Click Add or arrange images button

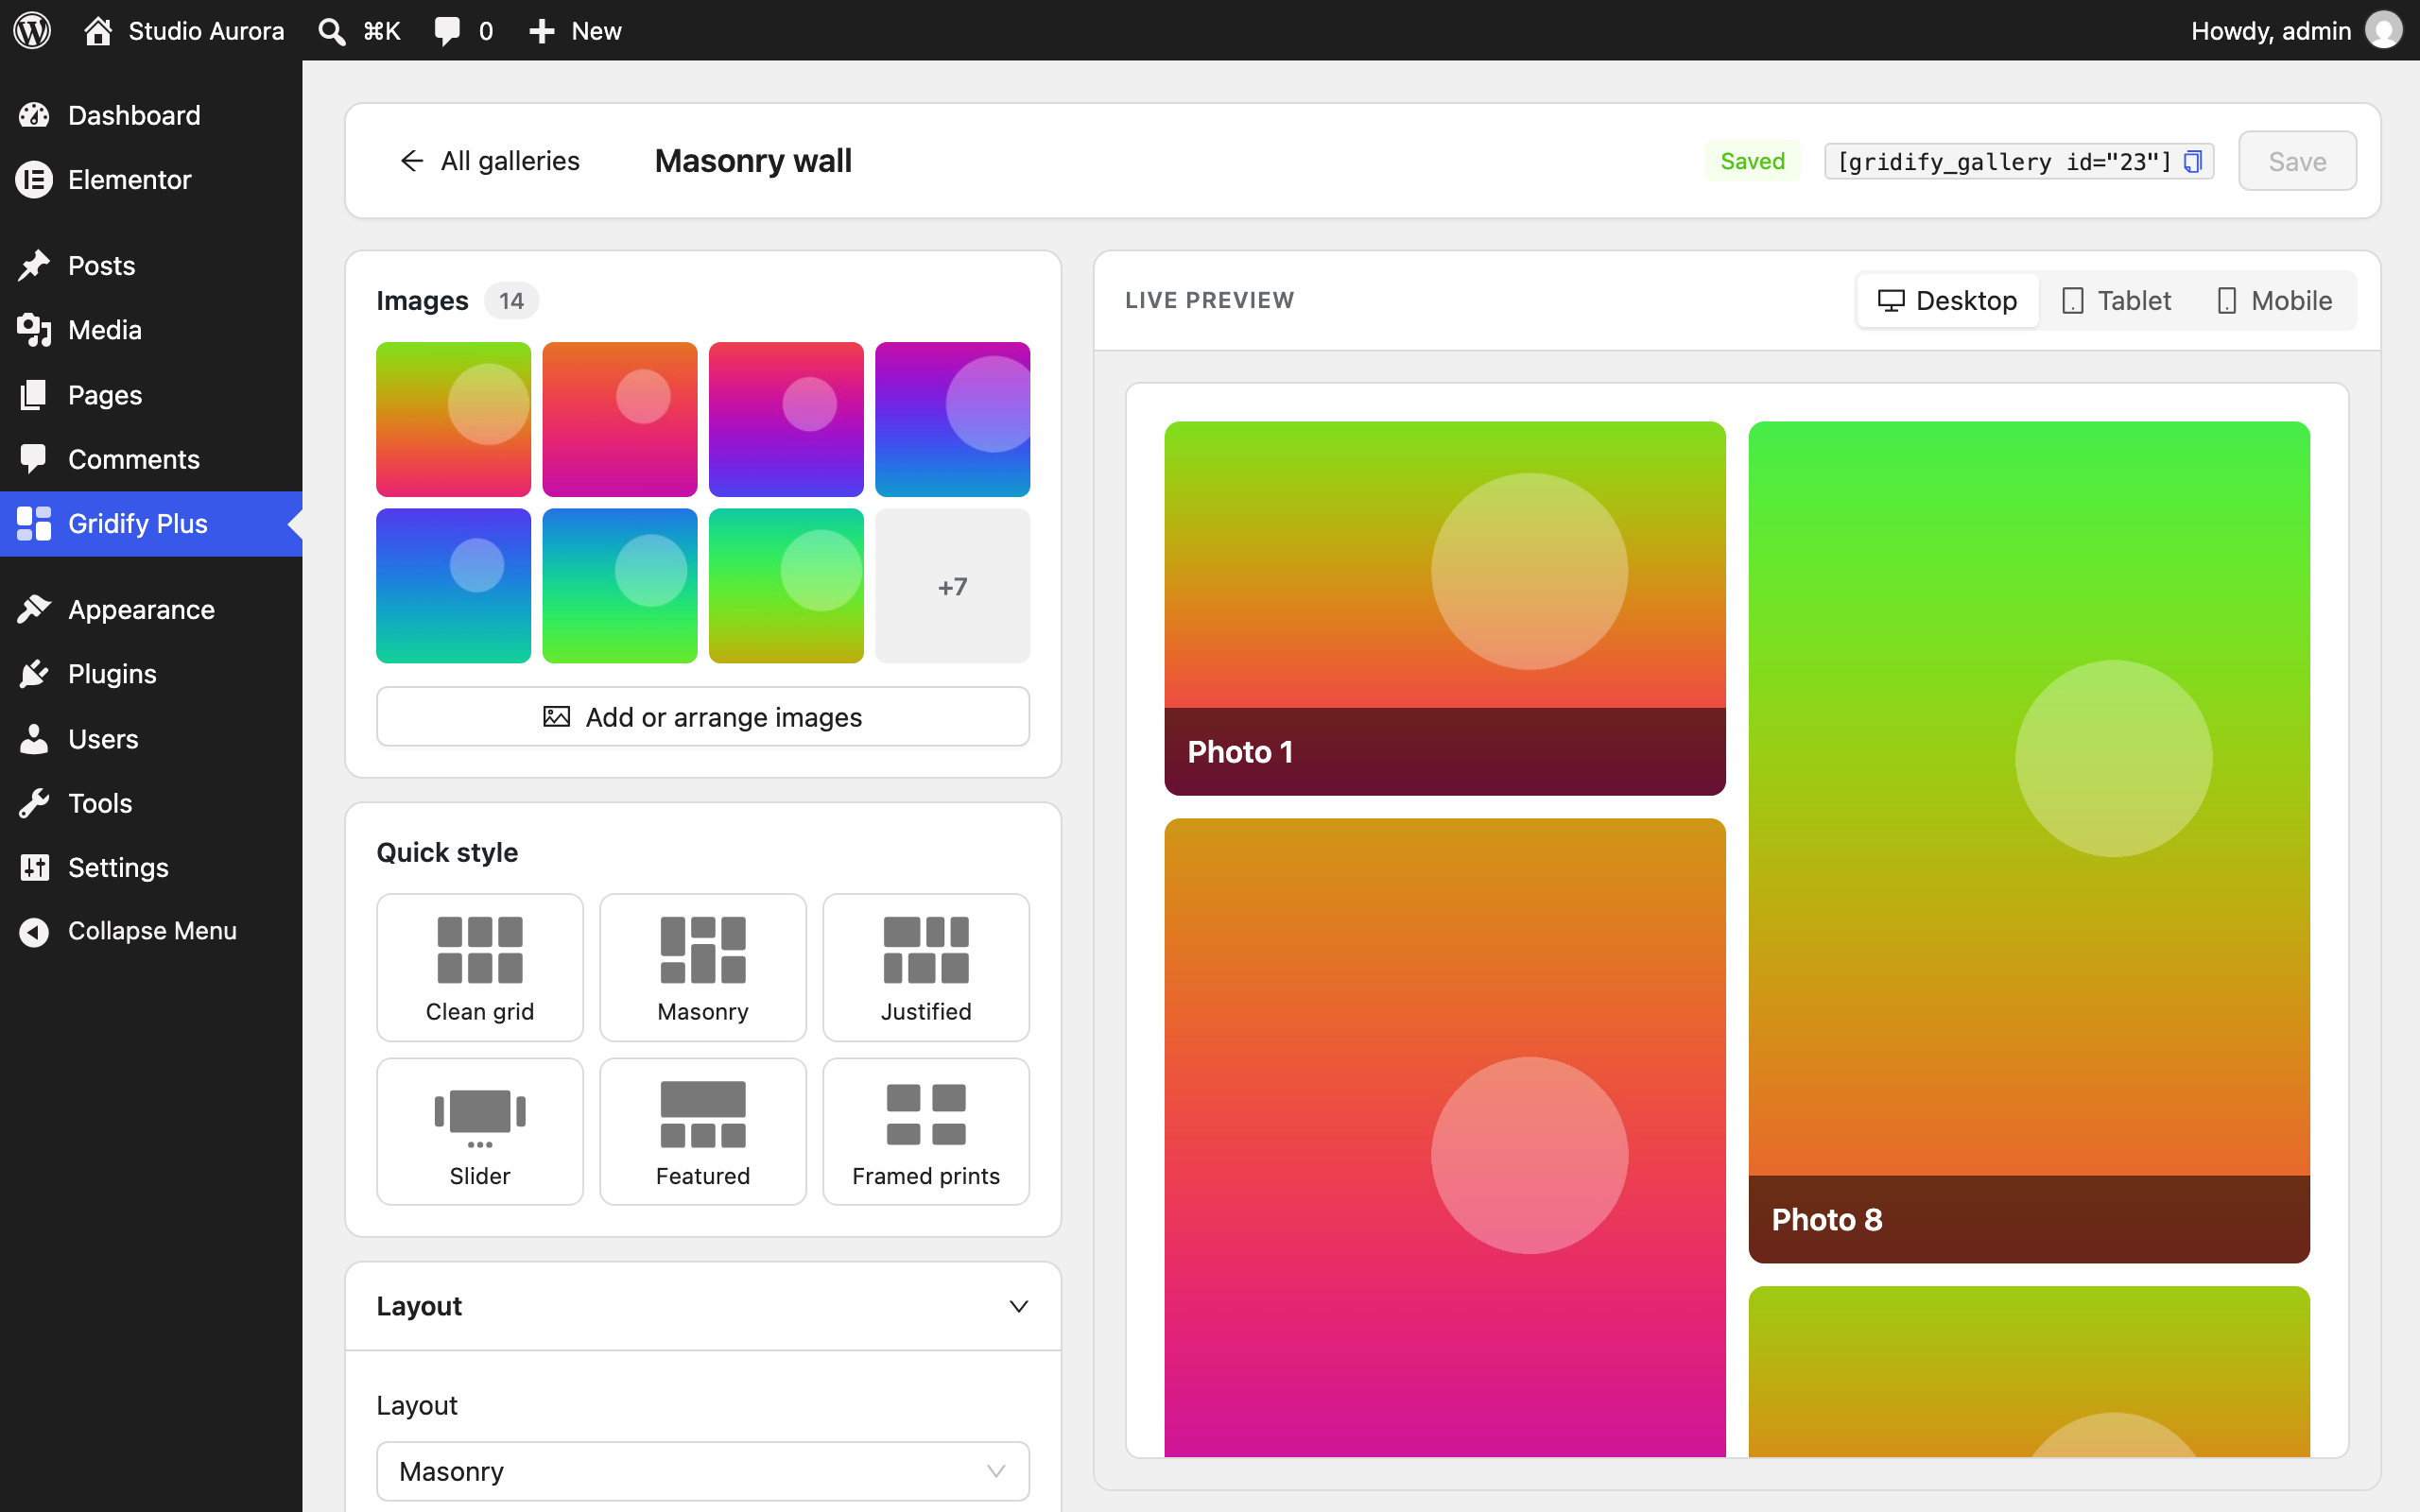(x=703, y=717)
